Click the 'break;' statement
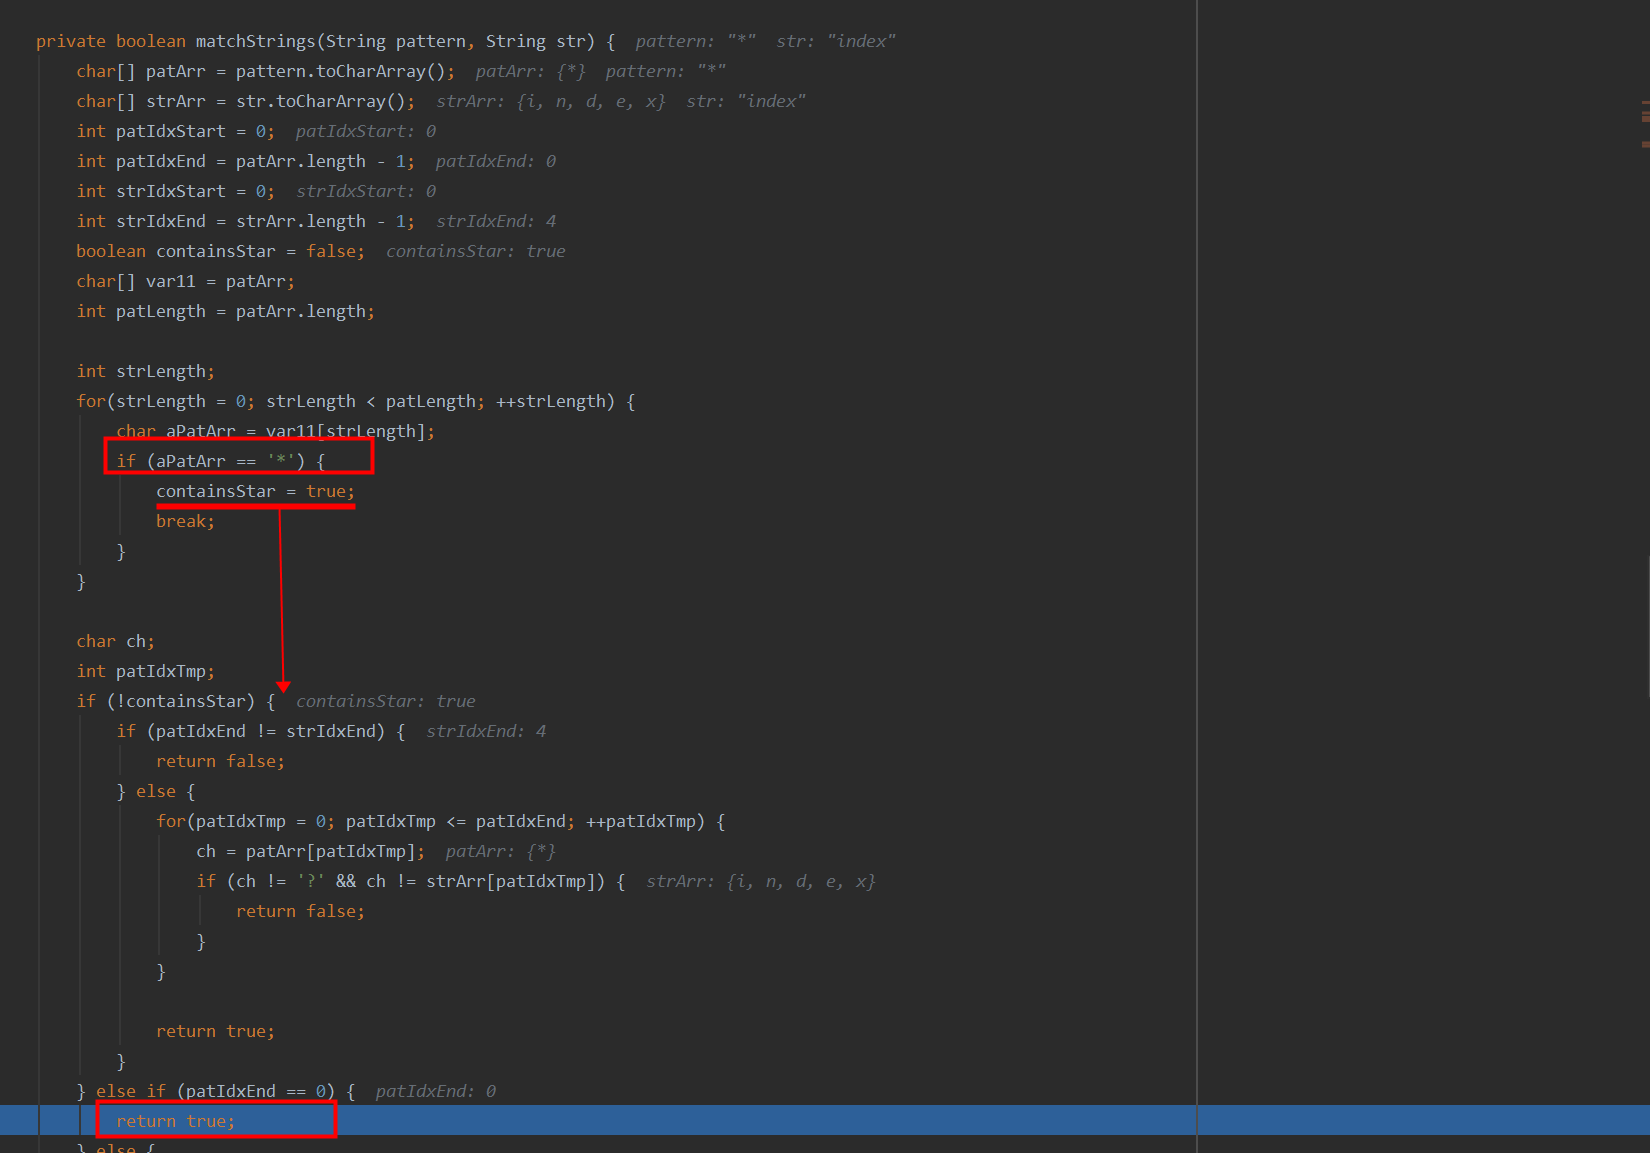This screenshot has width=1650, height=1153. coord(185,521)
